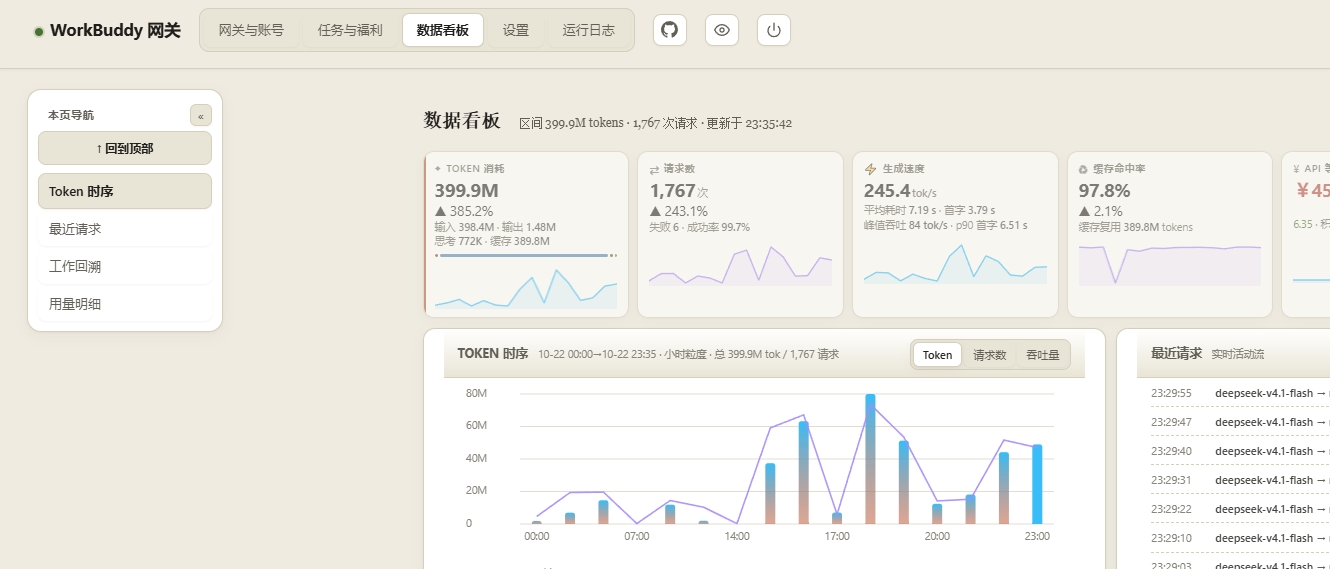The image size is (1330, 569).
Task: Click the 请求数 sparkline chart
Action: [741, 266]
